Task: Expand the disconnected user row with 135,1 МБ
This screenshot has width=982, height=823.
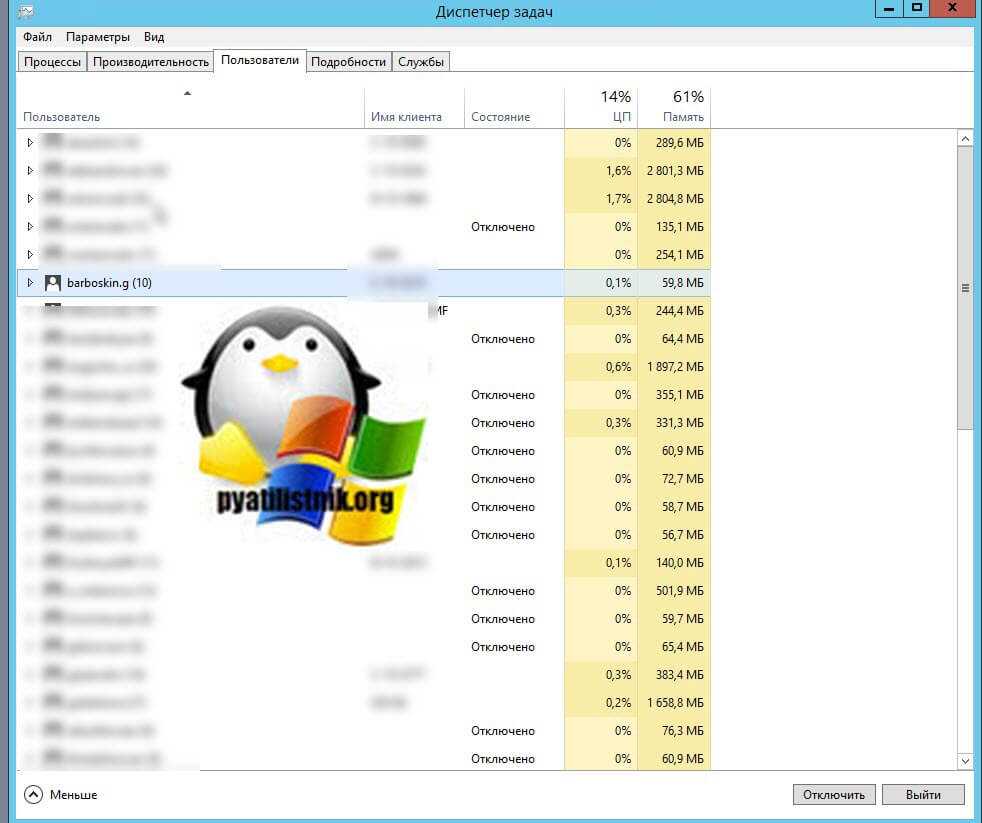Action: (29, 227)
